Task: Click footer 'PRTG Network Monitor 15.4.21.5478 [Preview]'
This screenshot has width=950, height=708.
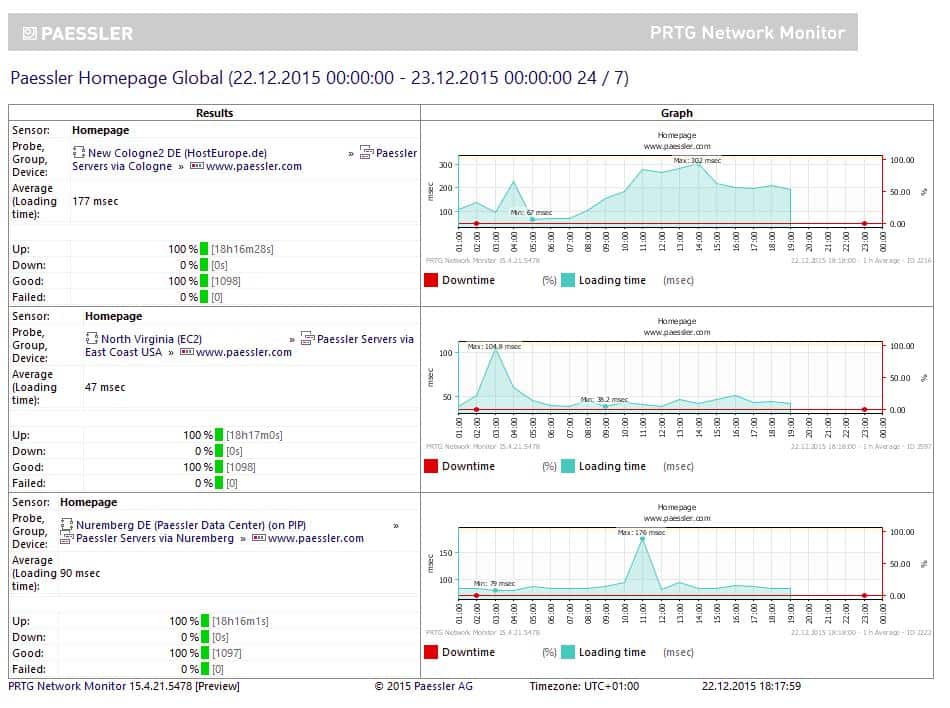Action: [x=124, y=686]
